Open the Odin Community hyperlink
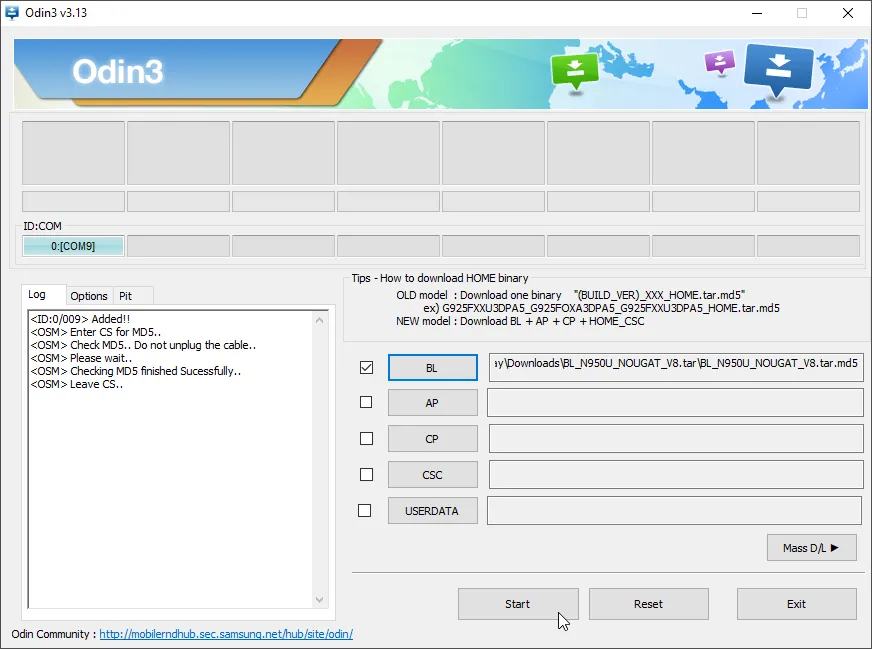 click(225, 634)
